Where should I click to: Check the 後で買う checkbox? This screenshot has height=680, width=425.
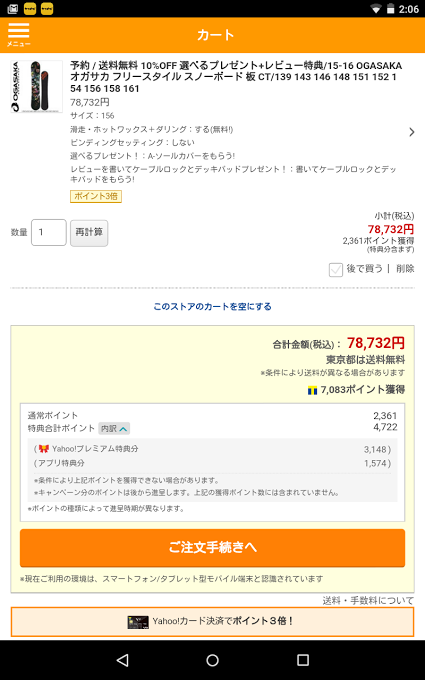pos(336,270)
